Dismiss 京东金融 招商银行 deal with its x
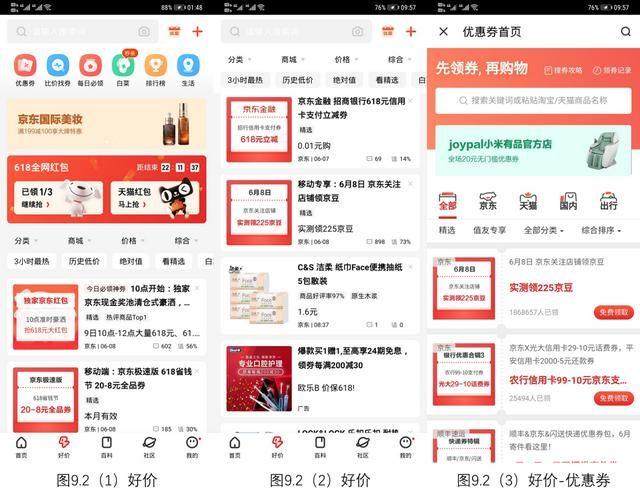640x498 pixels. pos(411,100)
